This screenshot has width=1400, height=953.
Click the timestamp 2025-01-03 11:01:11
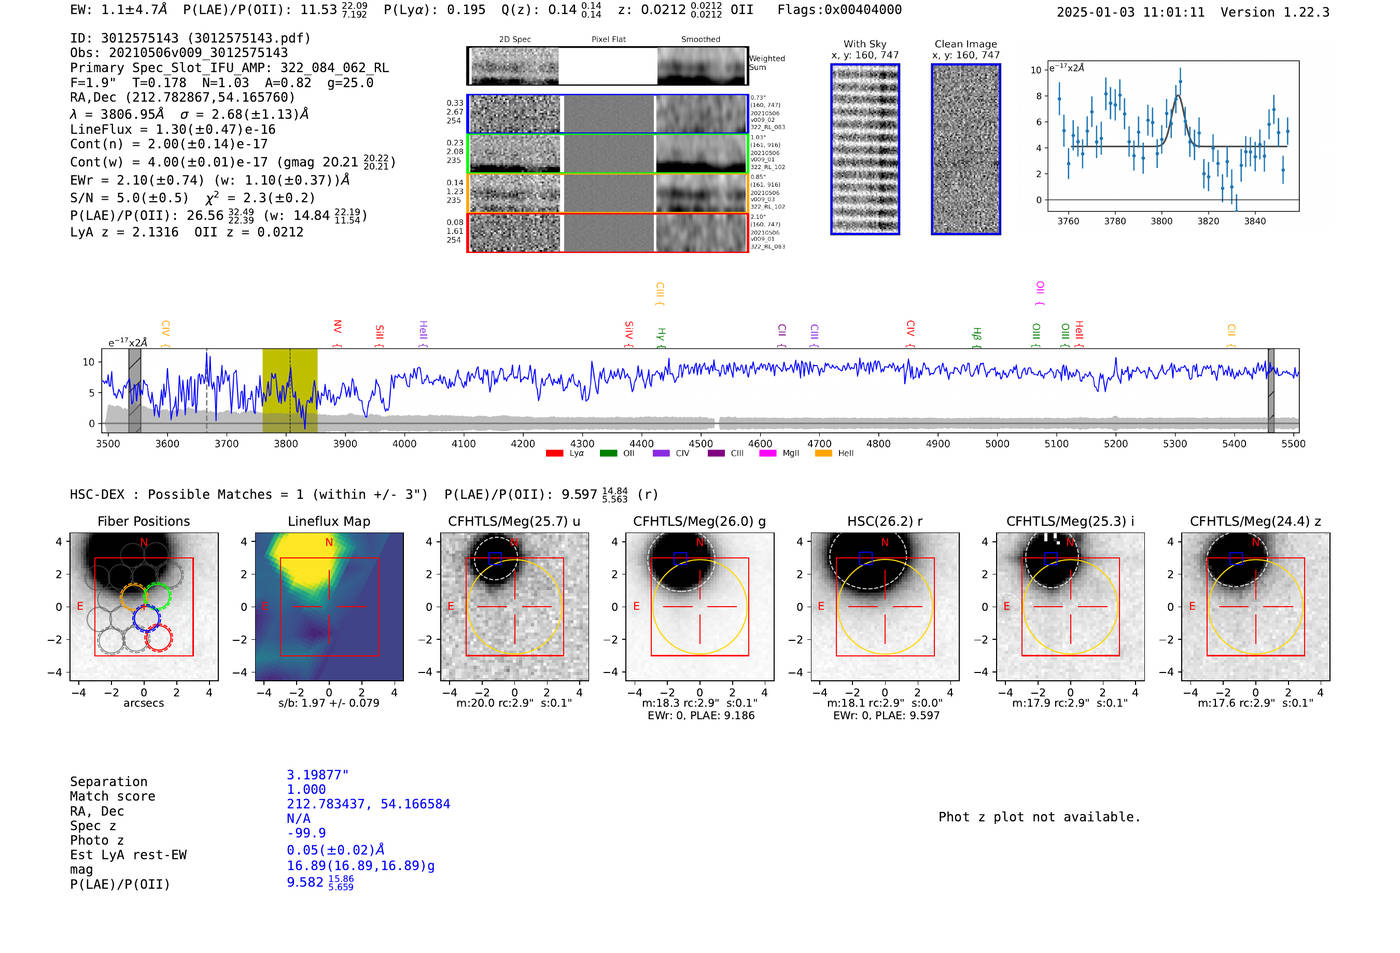[x=1130, y=12]
